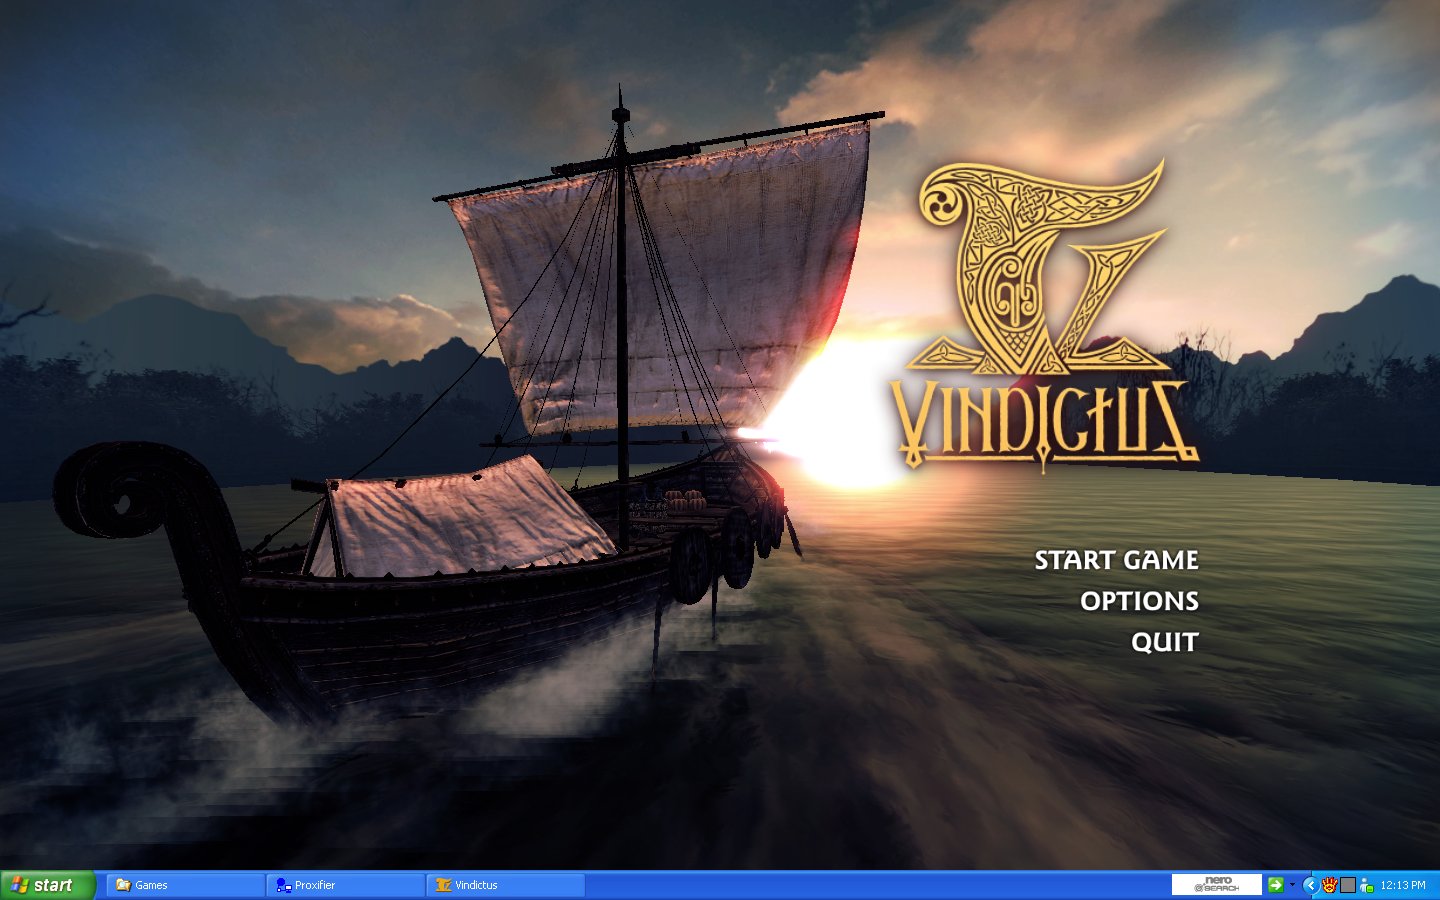Click the golden Vindictus logo

tap(1044, 315)
